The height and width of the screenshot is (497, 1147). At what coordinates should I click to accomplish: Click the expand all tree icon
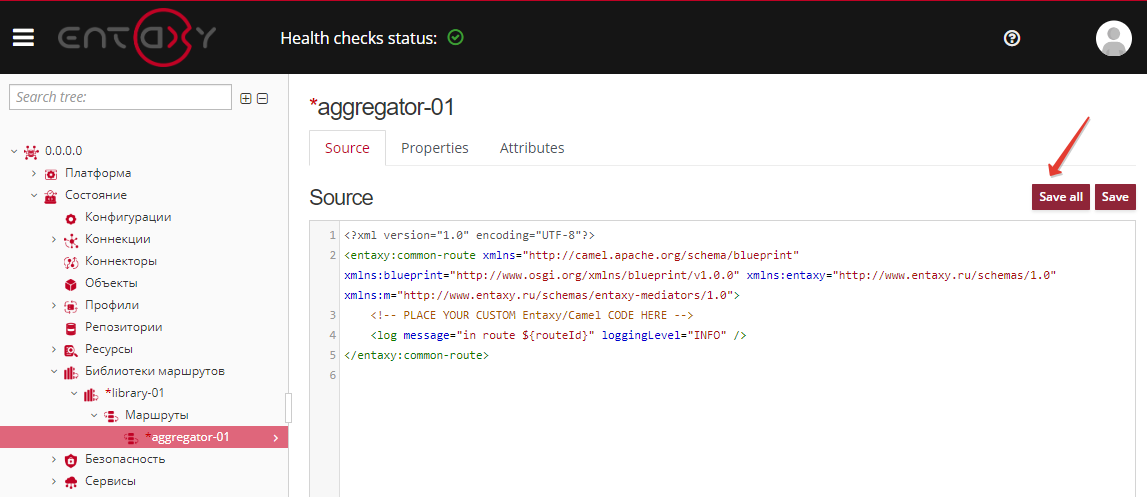[246, 98]
